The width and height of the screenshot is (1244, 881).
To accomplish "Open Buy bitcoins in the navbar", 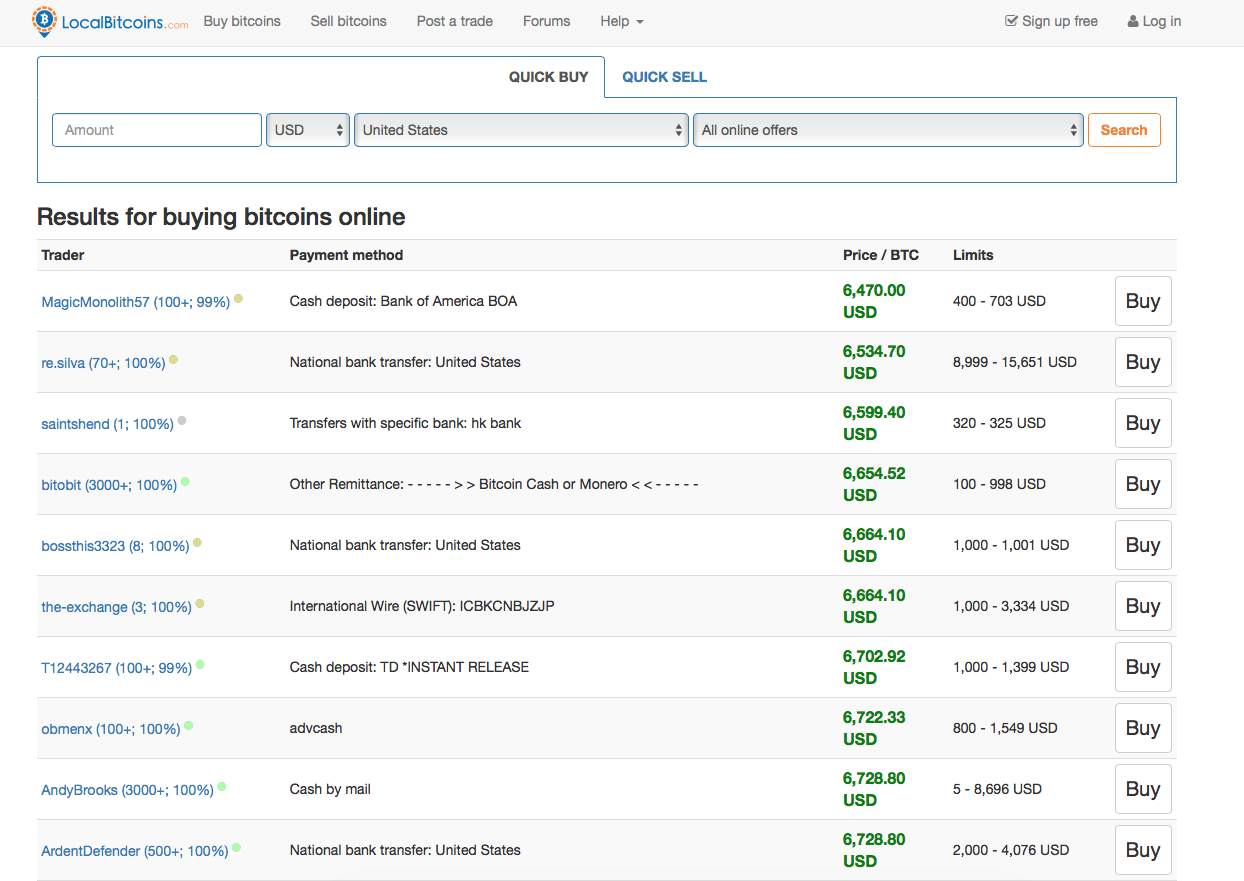I will pos(242,21).
